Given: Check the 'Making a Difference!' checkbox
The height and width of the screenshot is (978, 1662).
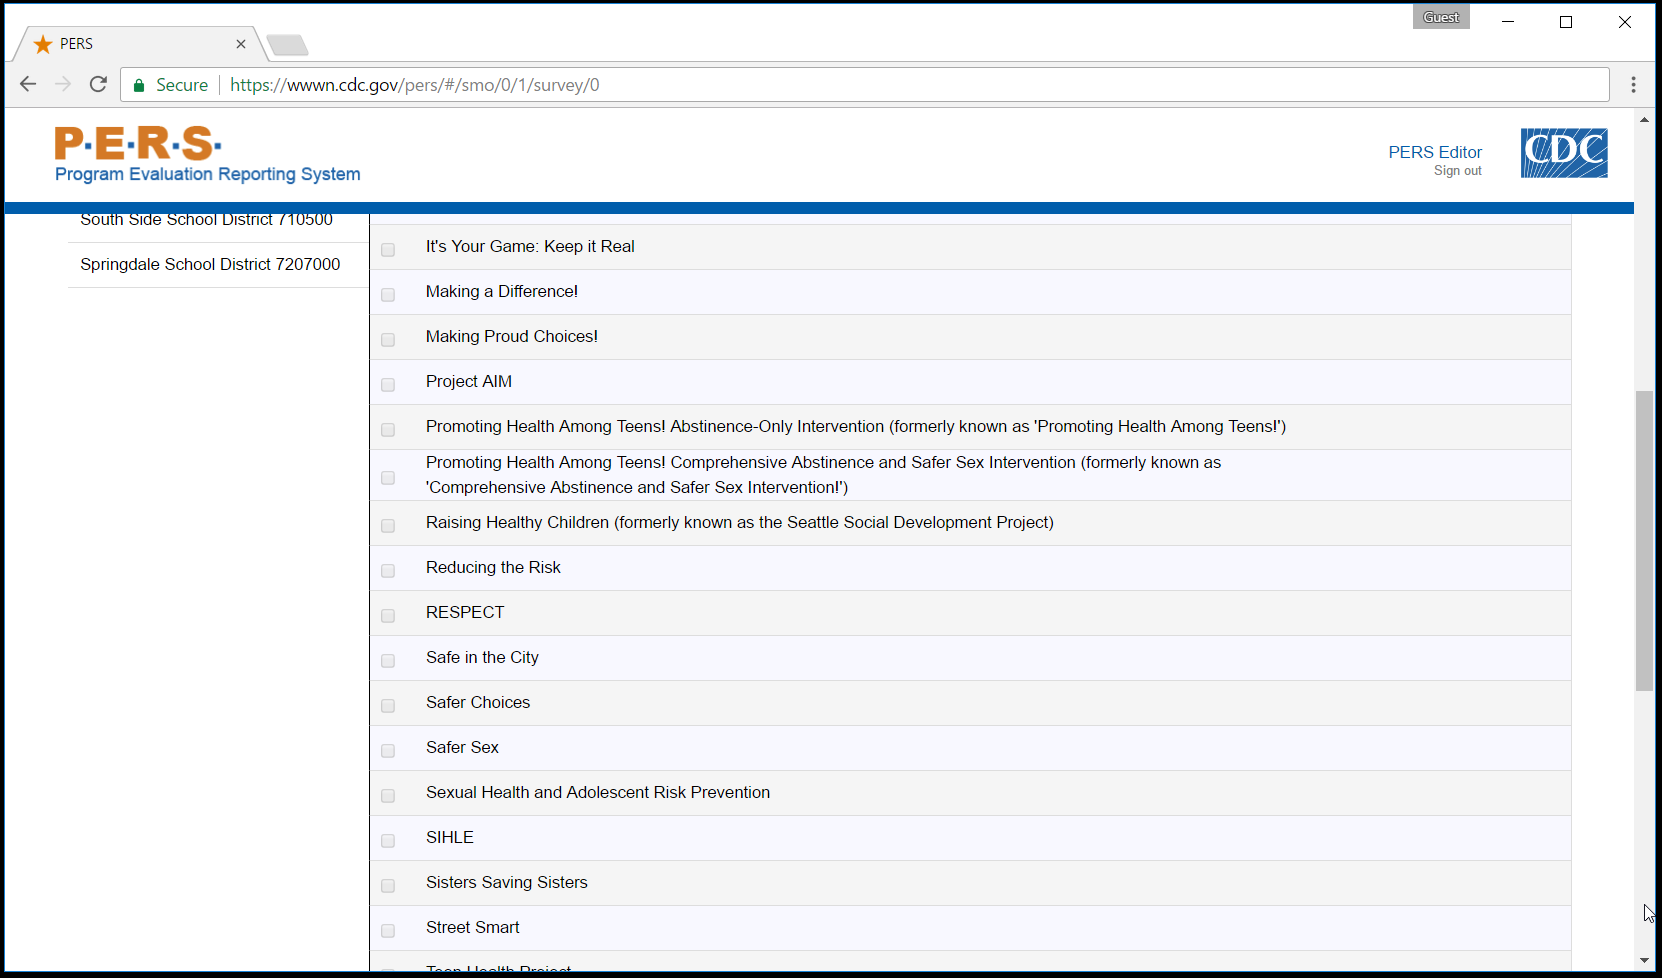Looking at the screenshot, I should pyautogui.click(x=388, y=294).
